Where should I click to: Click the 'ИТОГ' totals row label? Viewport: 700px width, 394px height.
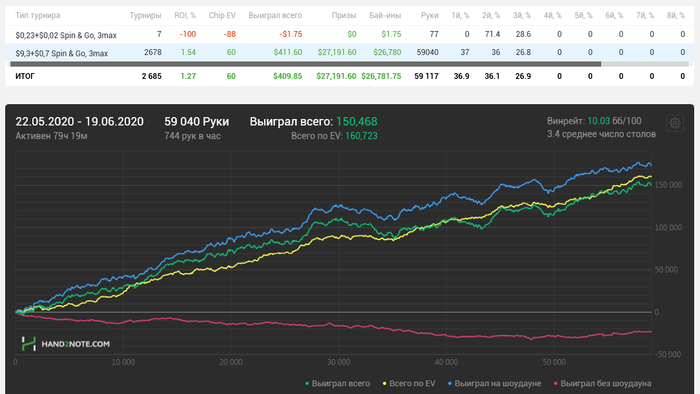pyautogui.click(x=25, y=76)
